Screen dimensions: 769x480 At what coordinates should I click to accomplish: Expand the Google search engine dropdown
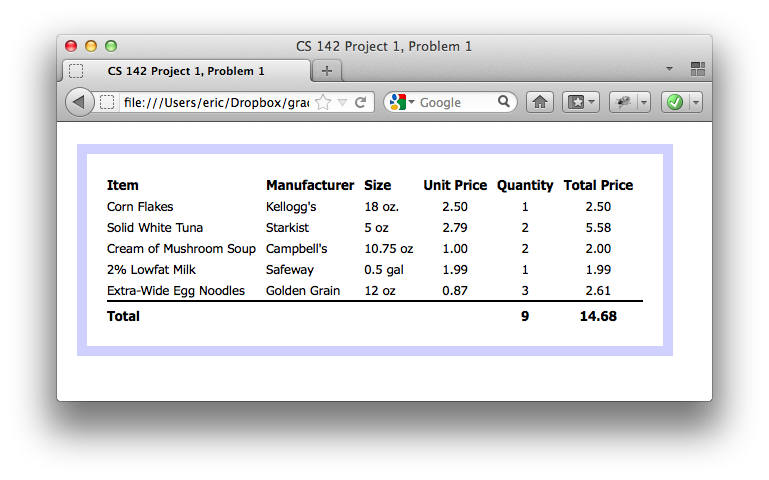[402, 102]
